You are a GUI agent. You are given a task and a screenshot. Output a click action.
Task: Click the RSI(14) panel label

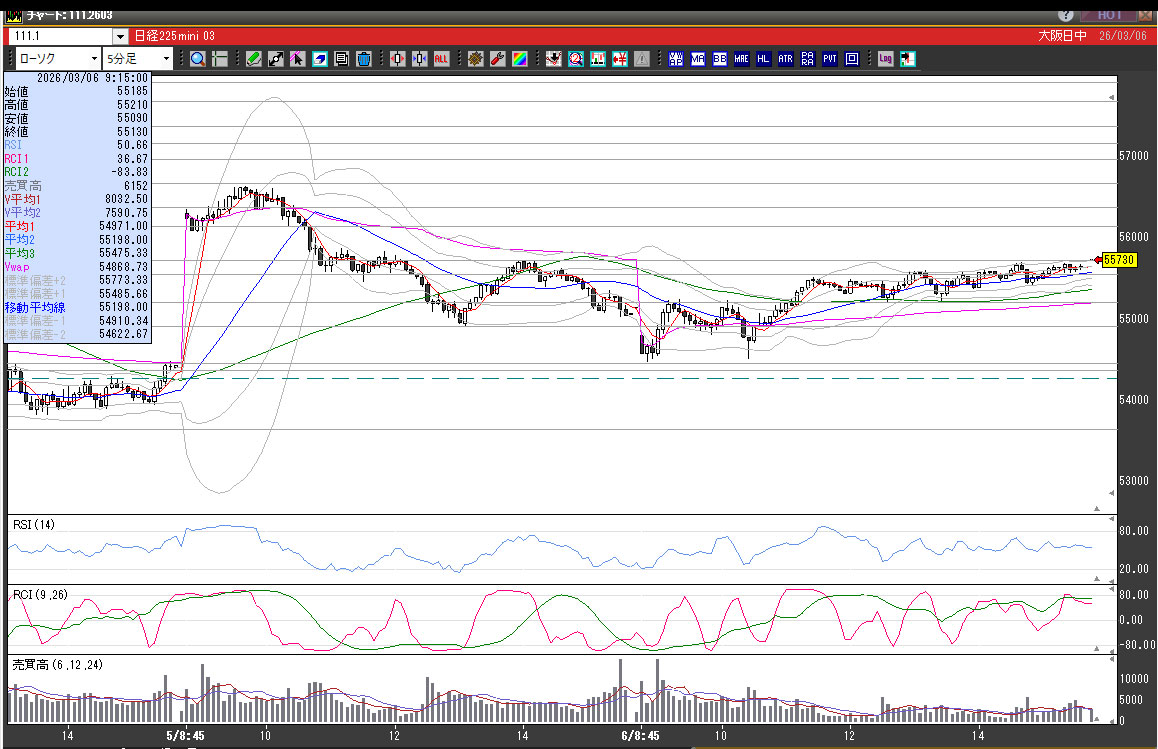(32, 524)
